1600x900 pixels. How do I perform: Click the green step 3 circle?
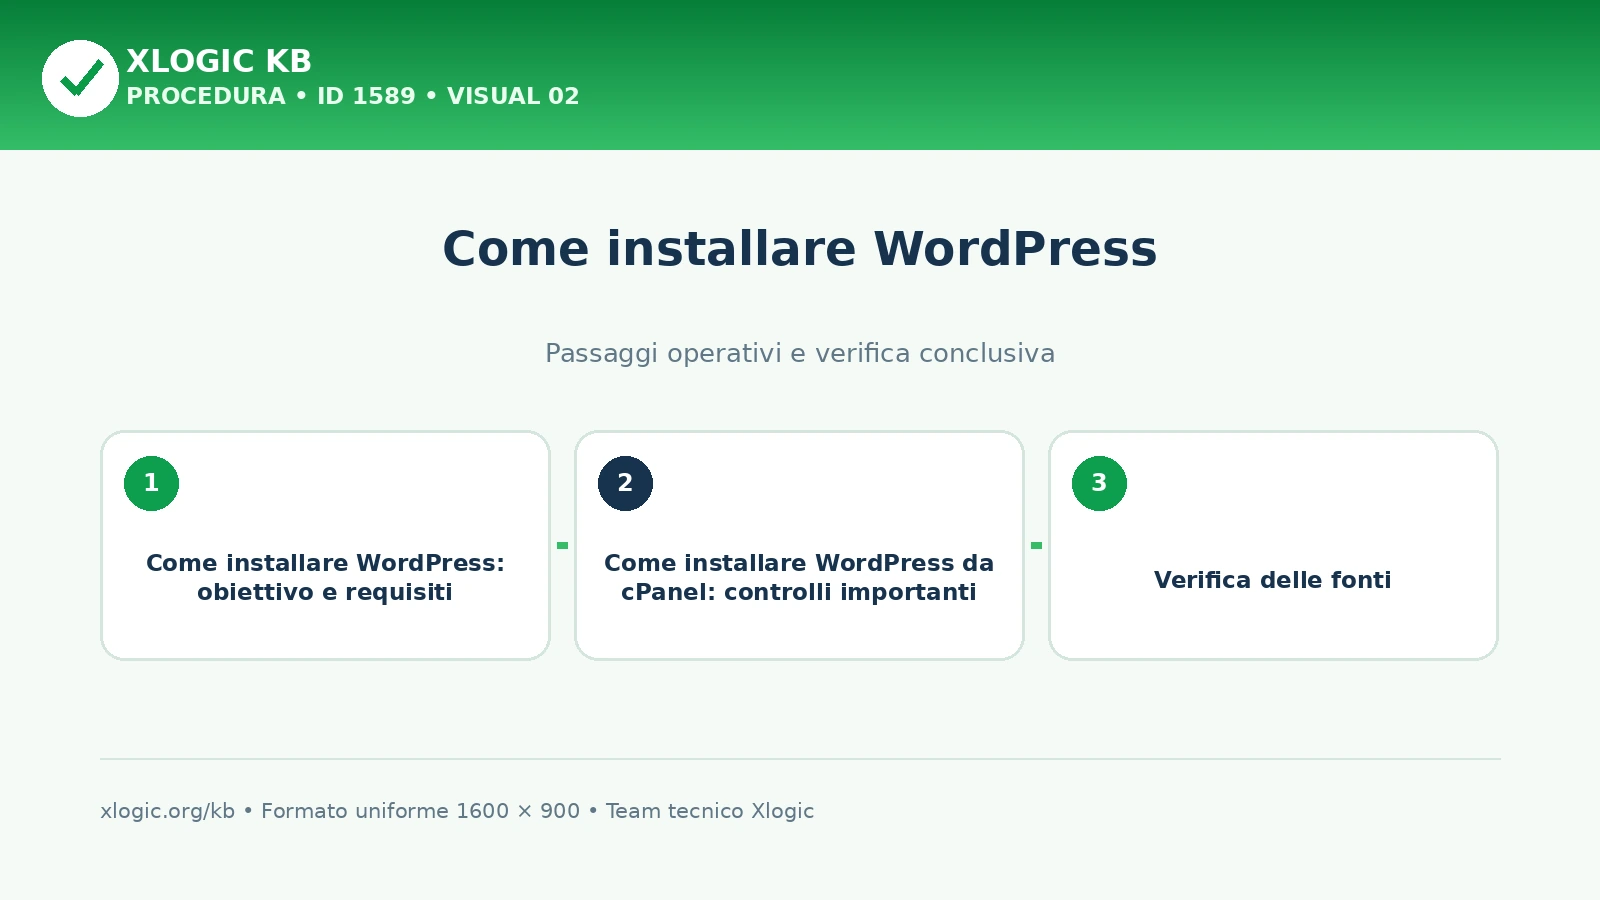1099,483
